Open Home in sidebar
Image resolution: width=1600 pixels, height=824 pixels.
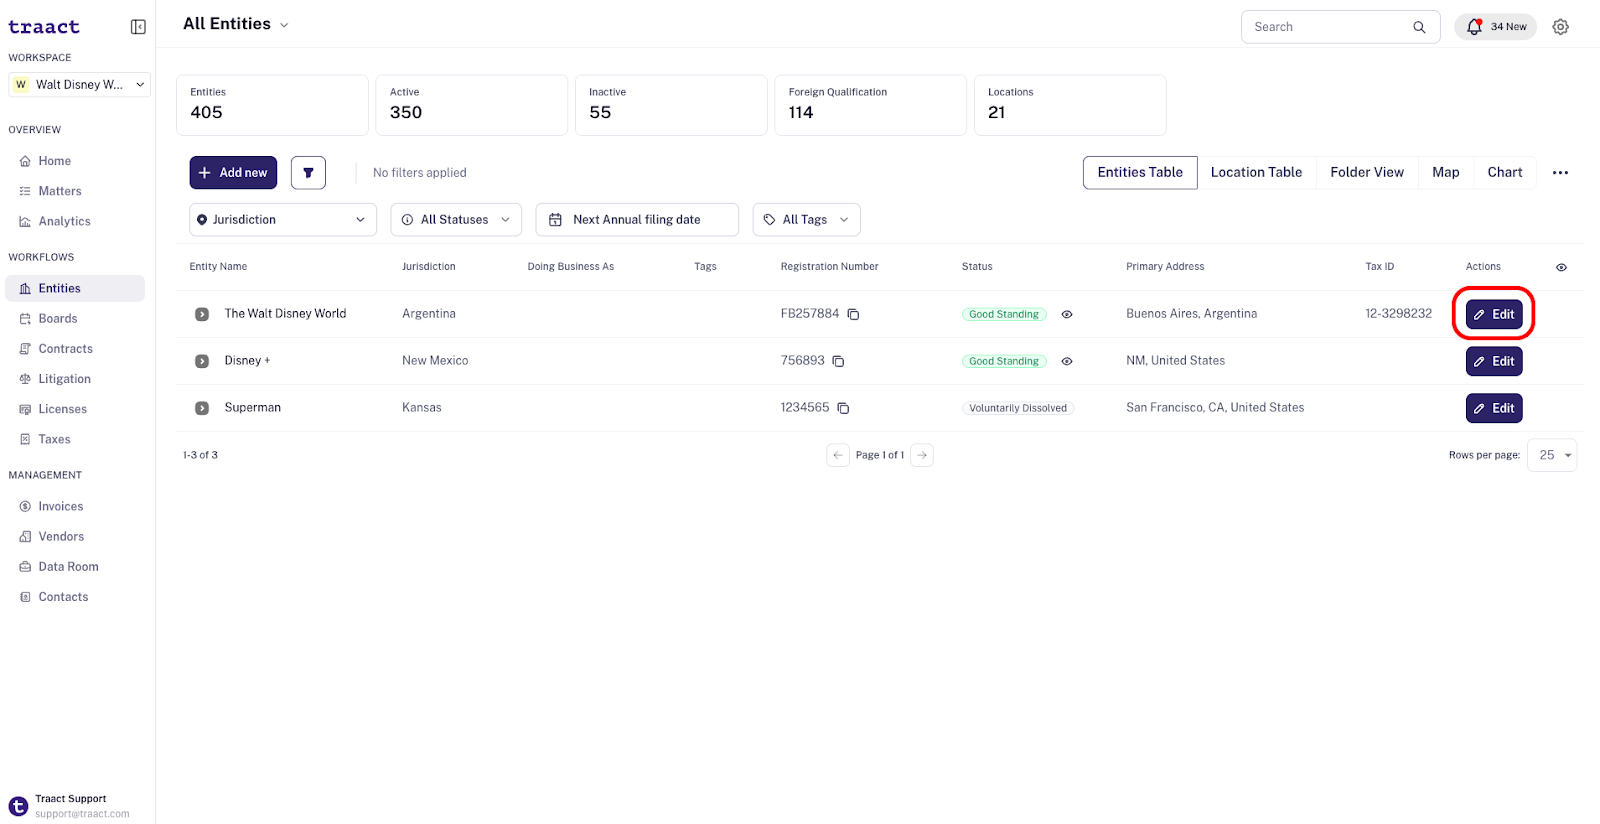coord(75,161)
